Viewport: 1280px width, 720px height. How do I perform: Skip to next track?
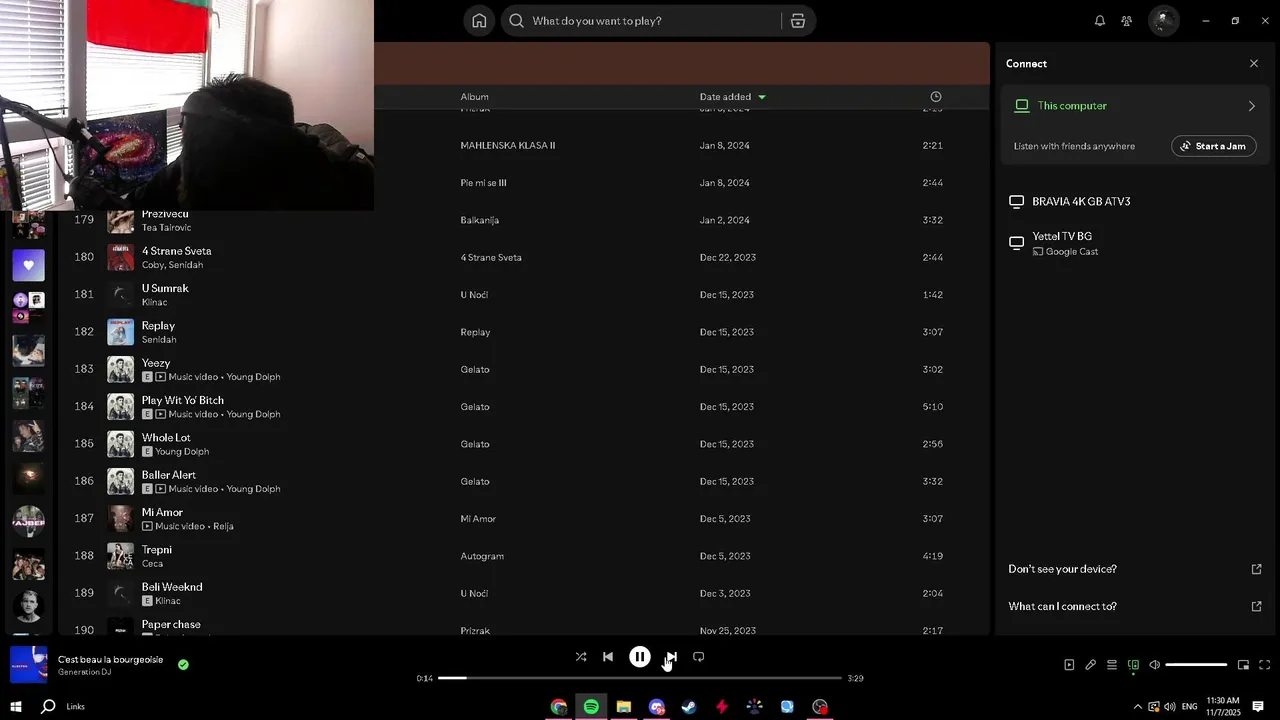(671, 657)
